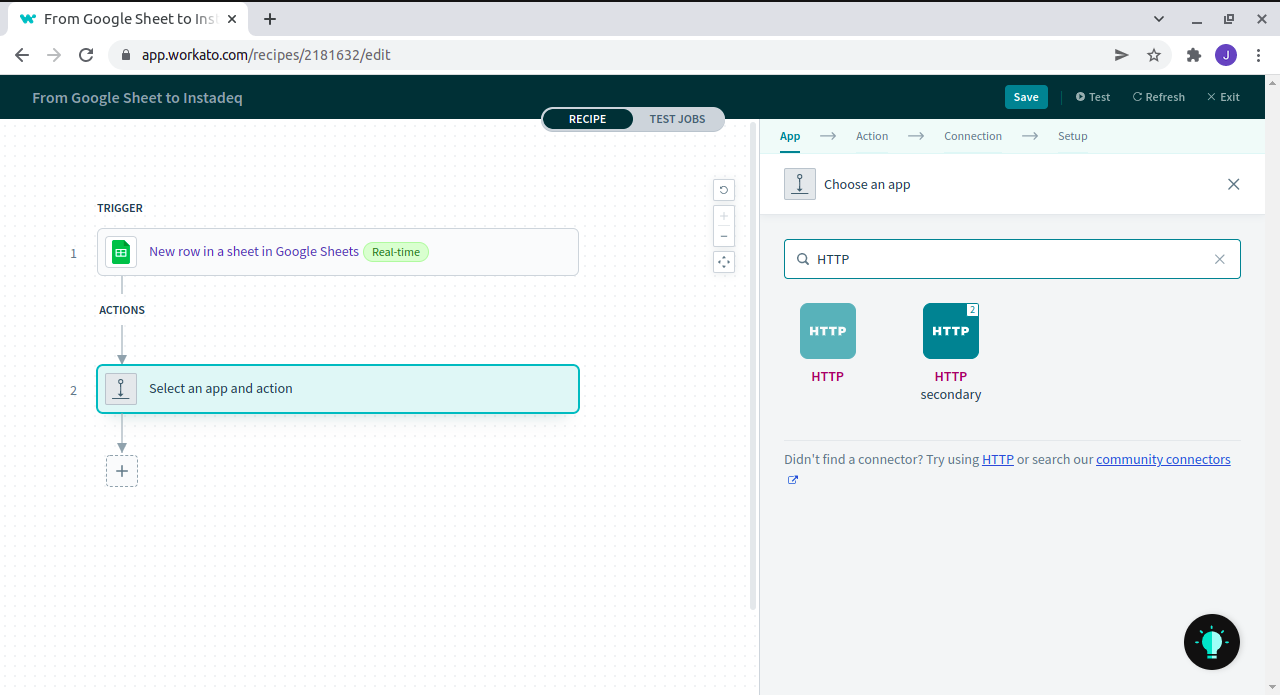Image resolution: width=1280 pixels, height=695 pixels.
Task: Zoom out on the recipe canvas
Action: point(724,236)
